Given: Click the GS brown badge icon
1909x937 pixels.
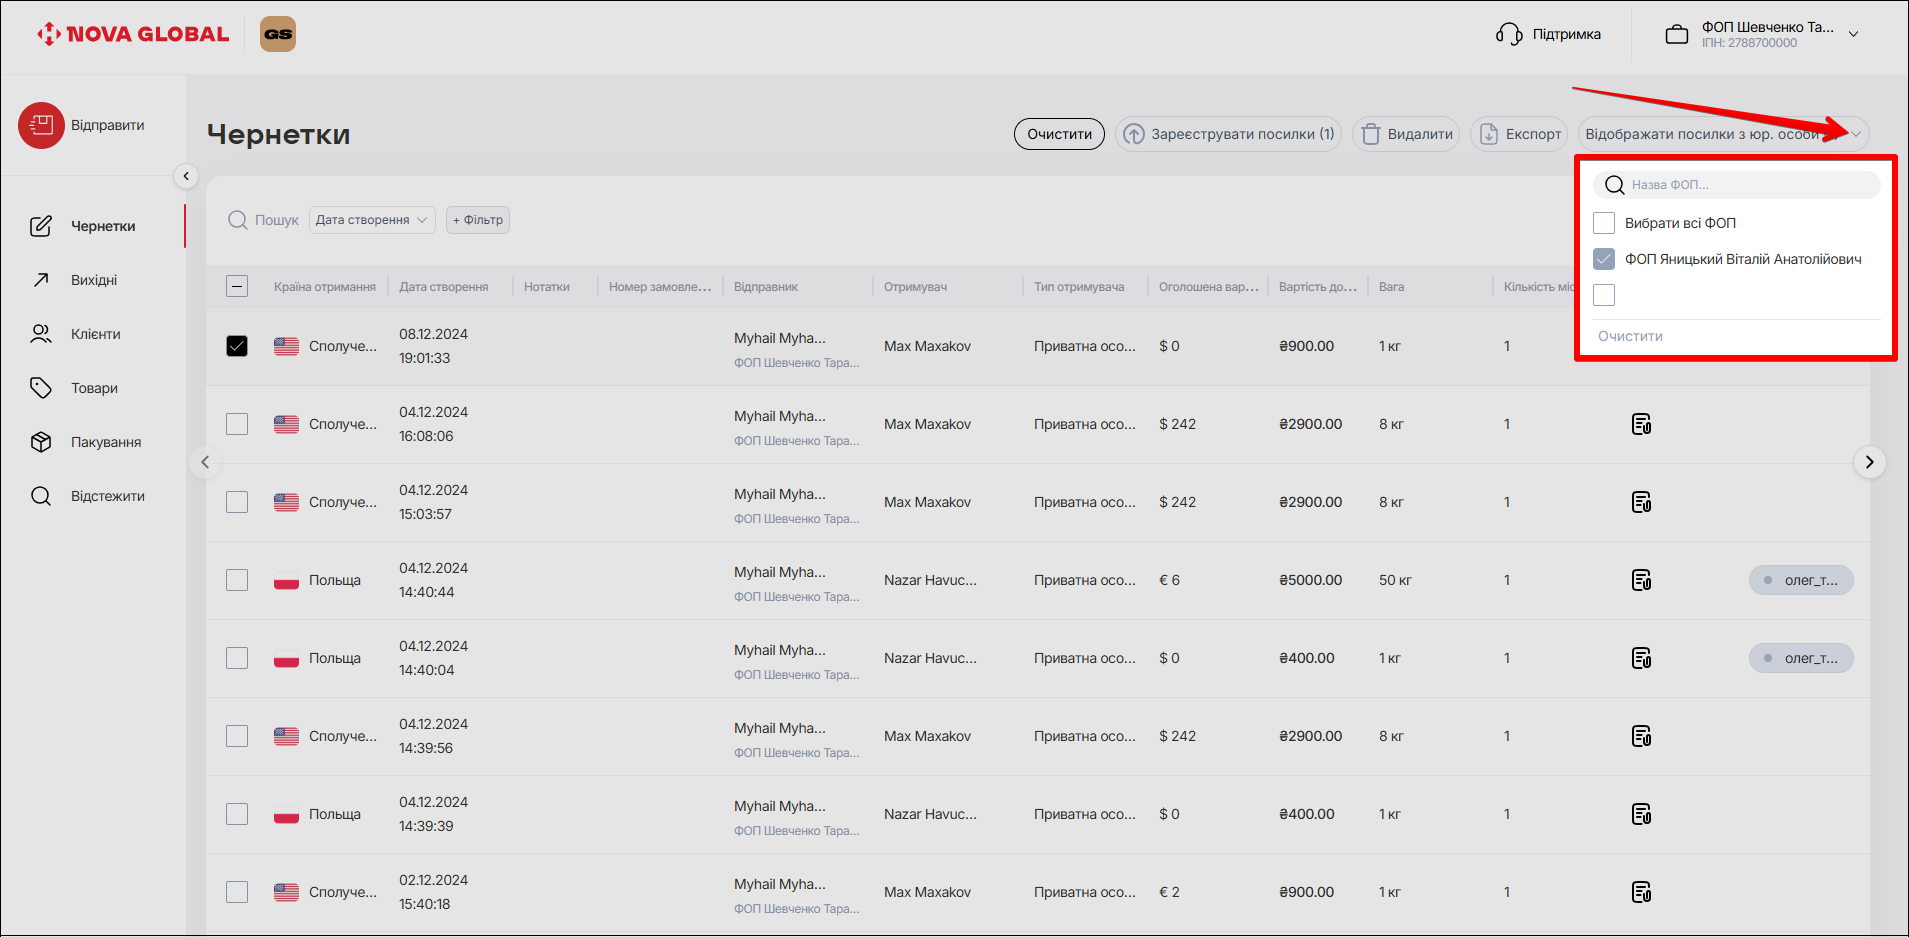Looking at the screenshot, I should 278,34.
